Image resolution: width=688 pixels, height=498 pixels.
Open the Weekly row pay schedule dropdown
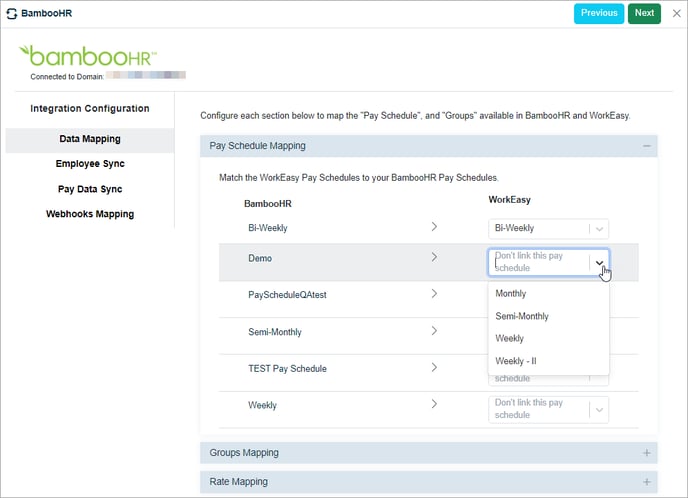548,409
